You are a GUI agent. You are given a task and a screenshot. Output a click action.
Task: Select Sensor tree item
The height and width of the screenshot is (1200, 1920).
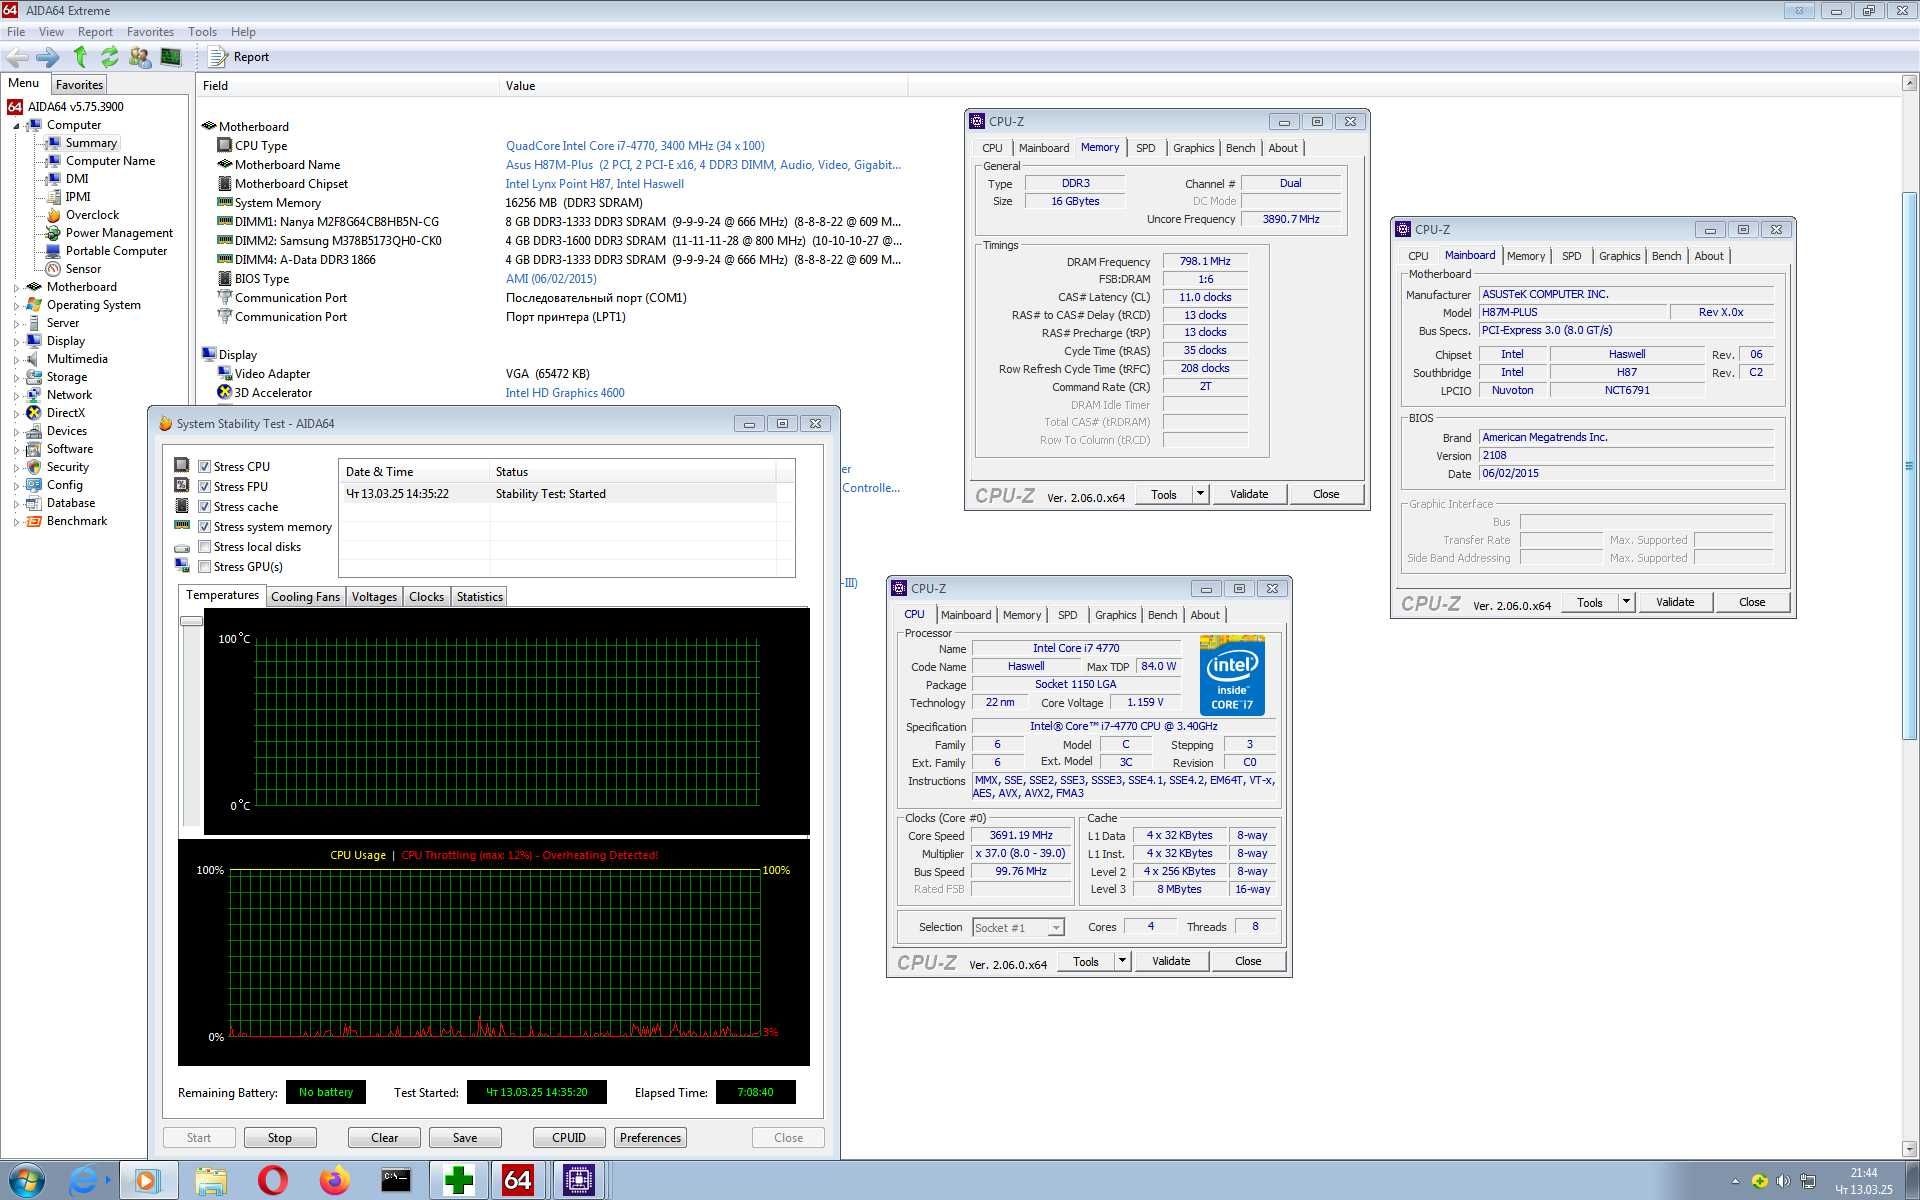(83, 269)
